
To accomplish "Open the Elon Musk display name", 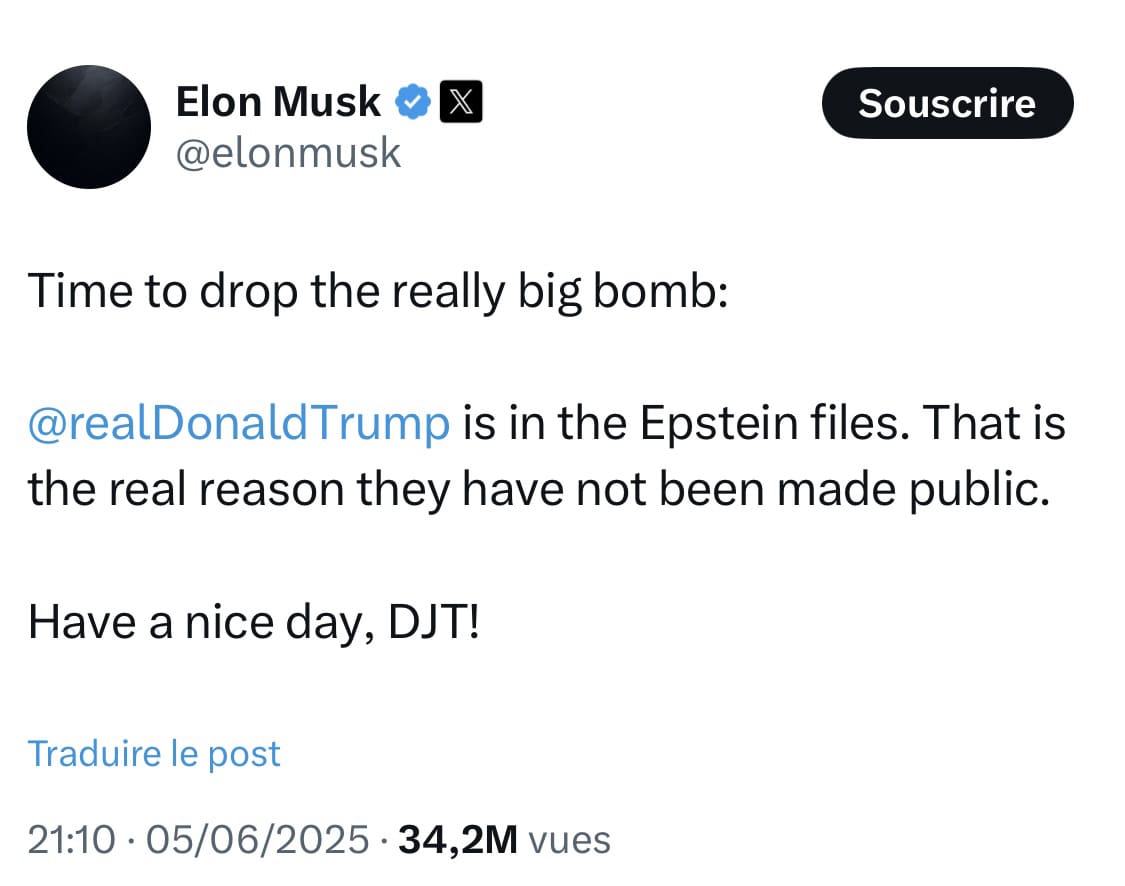I will 278,102.
